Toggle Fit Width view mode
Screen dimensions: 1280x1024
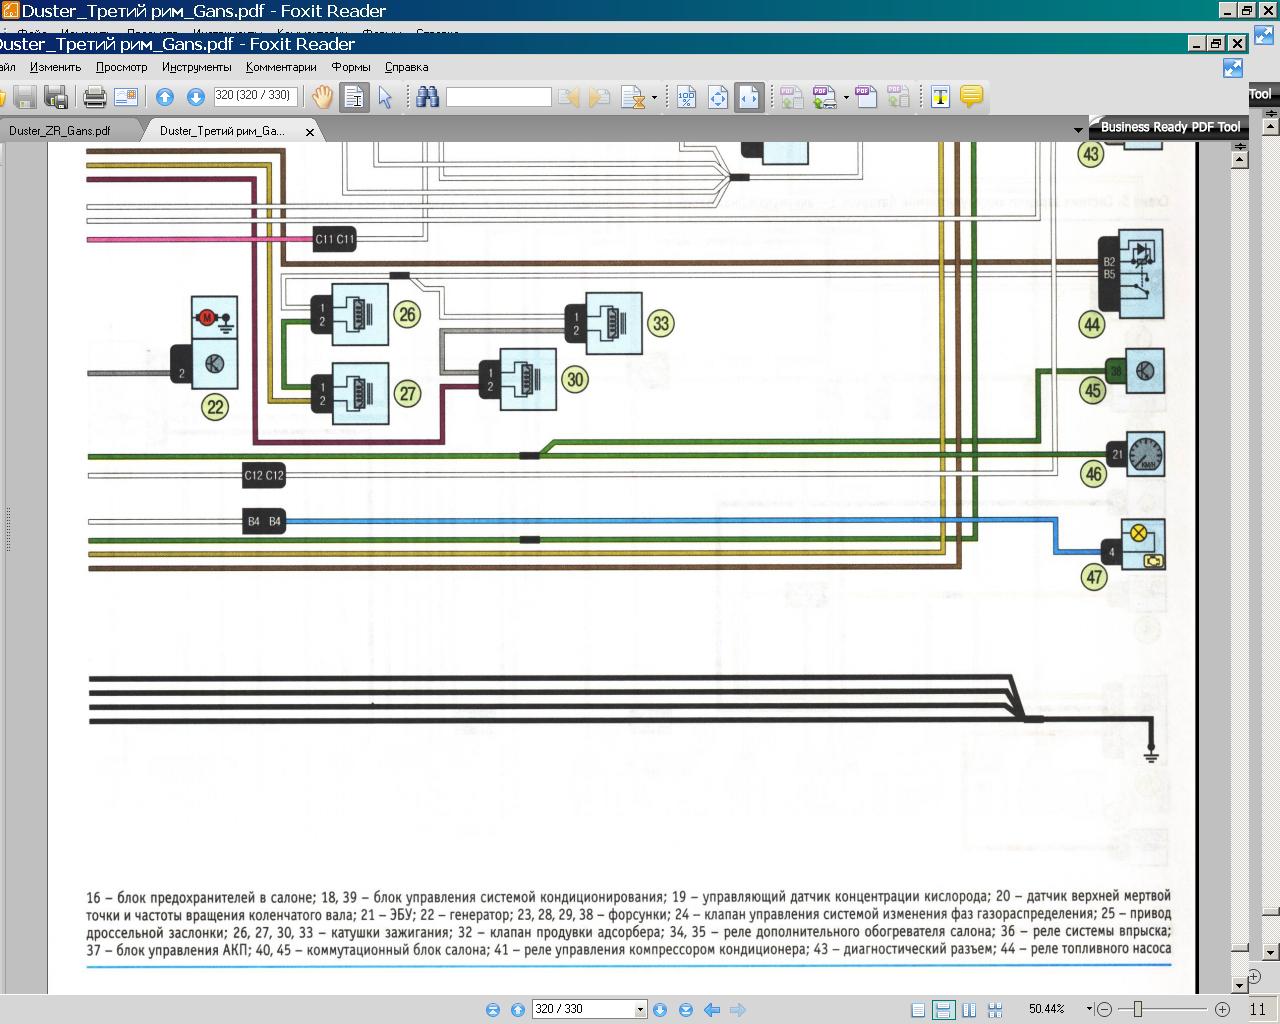click(749, 97)
